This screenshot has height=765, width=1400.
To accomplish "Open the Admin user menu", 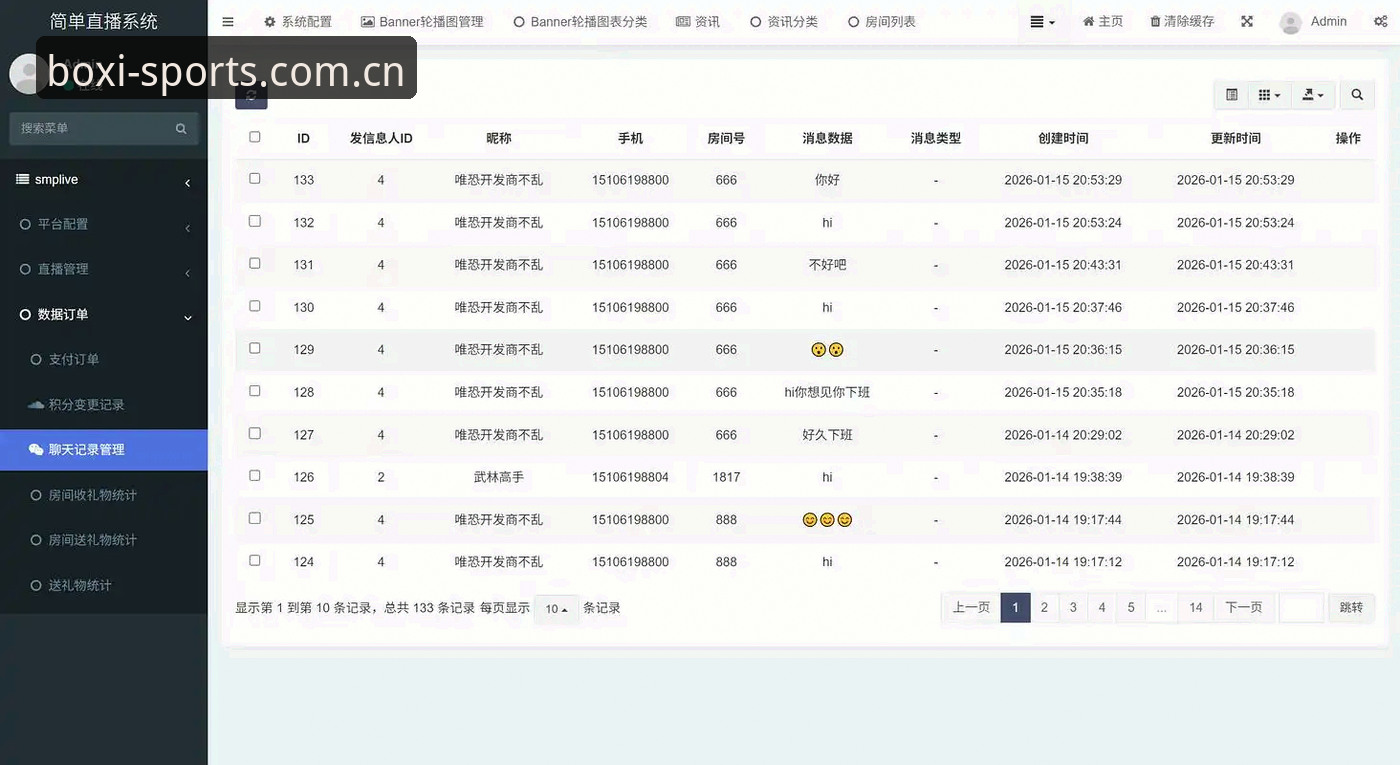I will coord(1314,22).
